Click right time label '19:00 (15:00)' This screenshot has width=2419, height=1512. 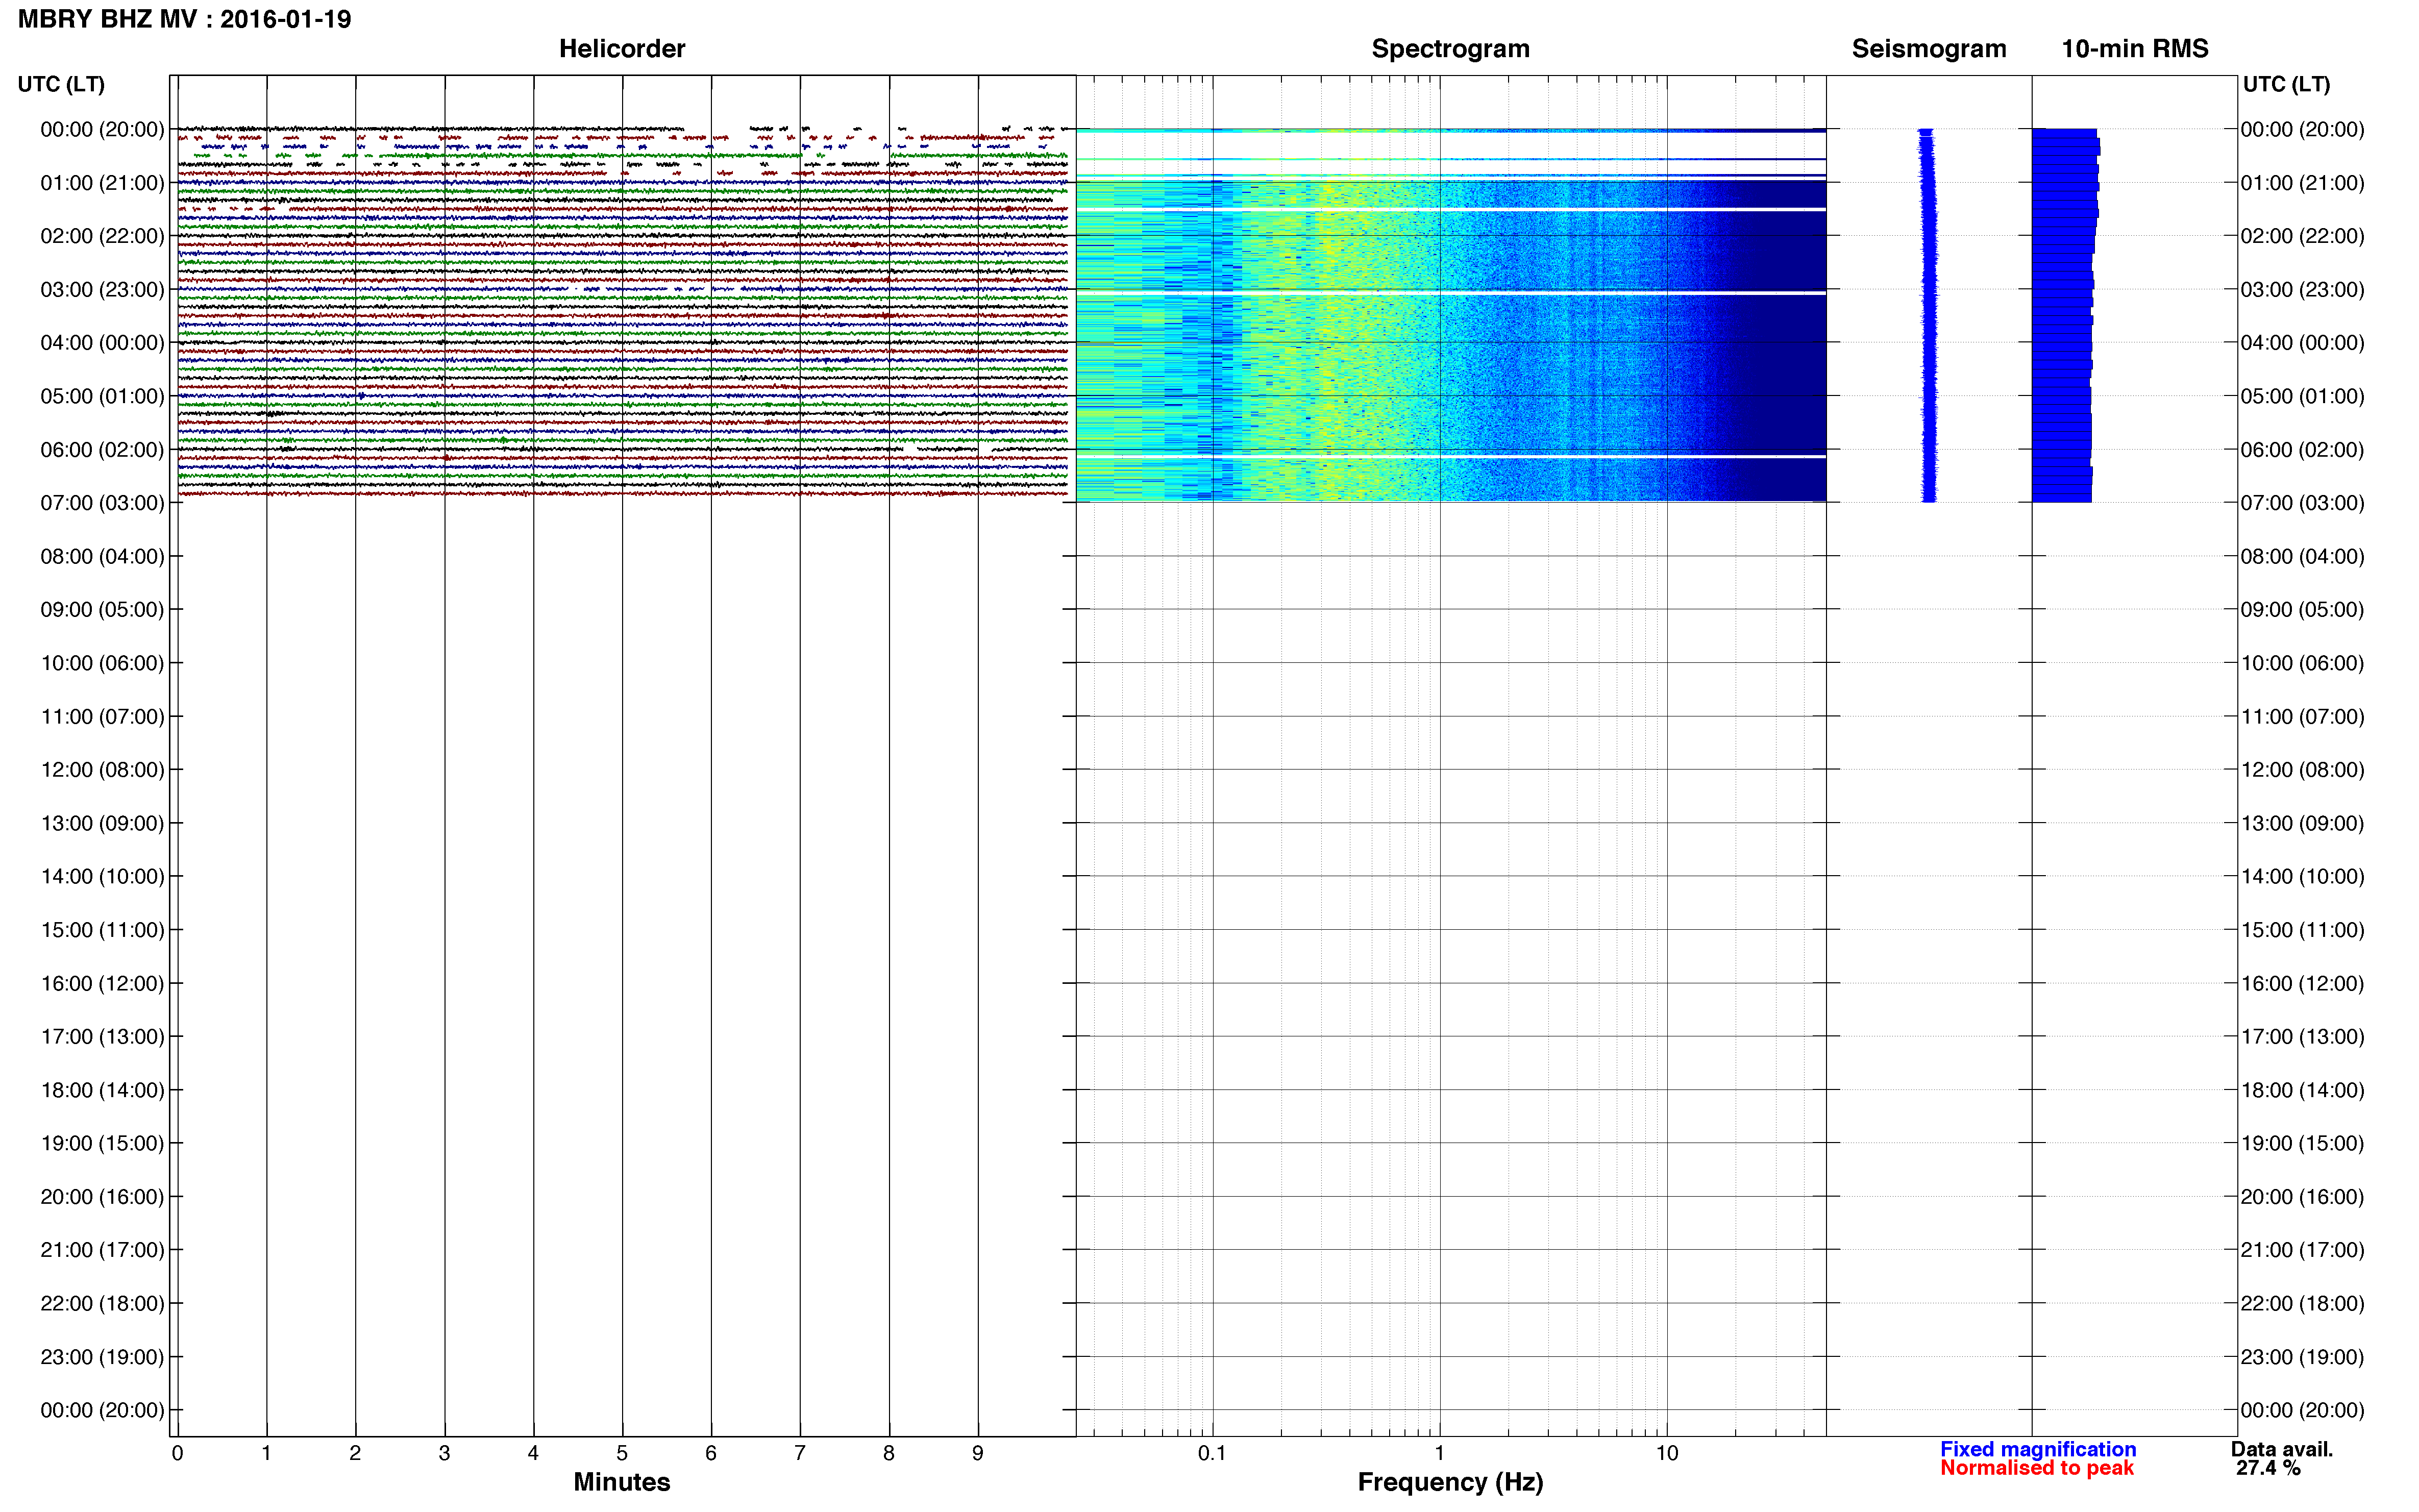2302,1143
